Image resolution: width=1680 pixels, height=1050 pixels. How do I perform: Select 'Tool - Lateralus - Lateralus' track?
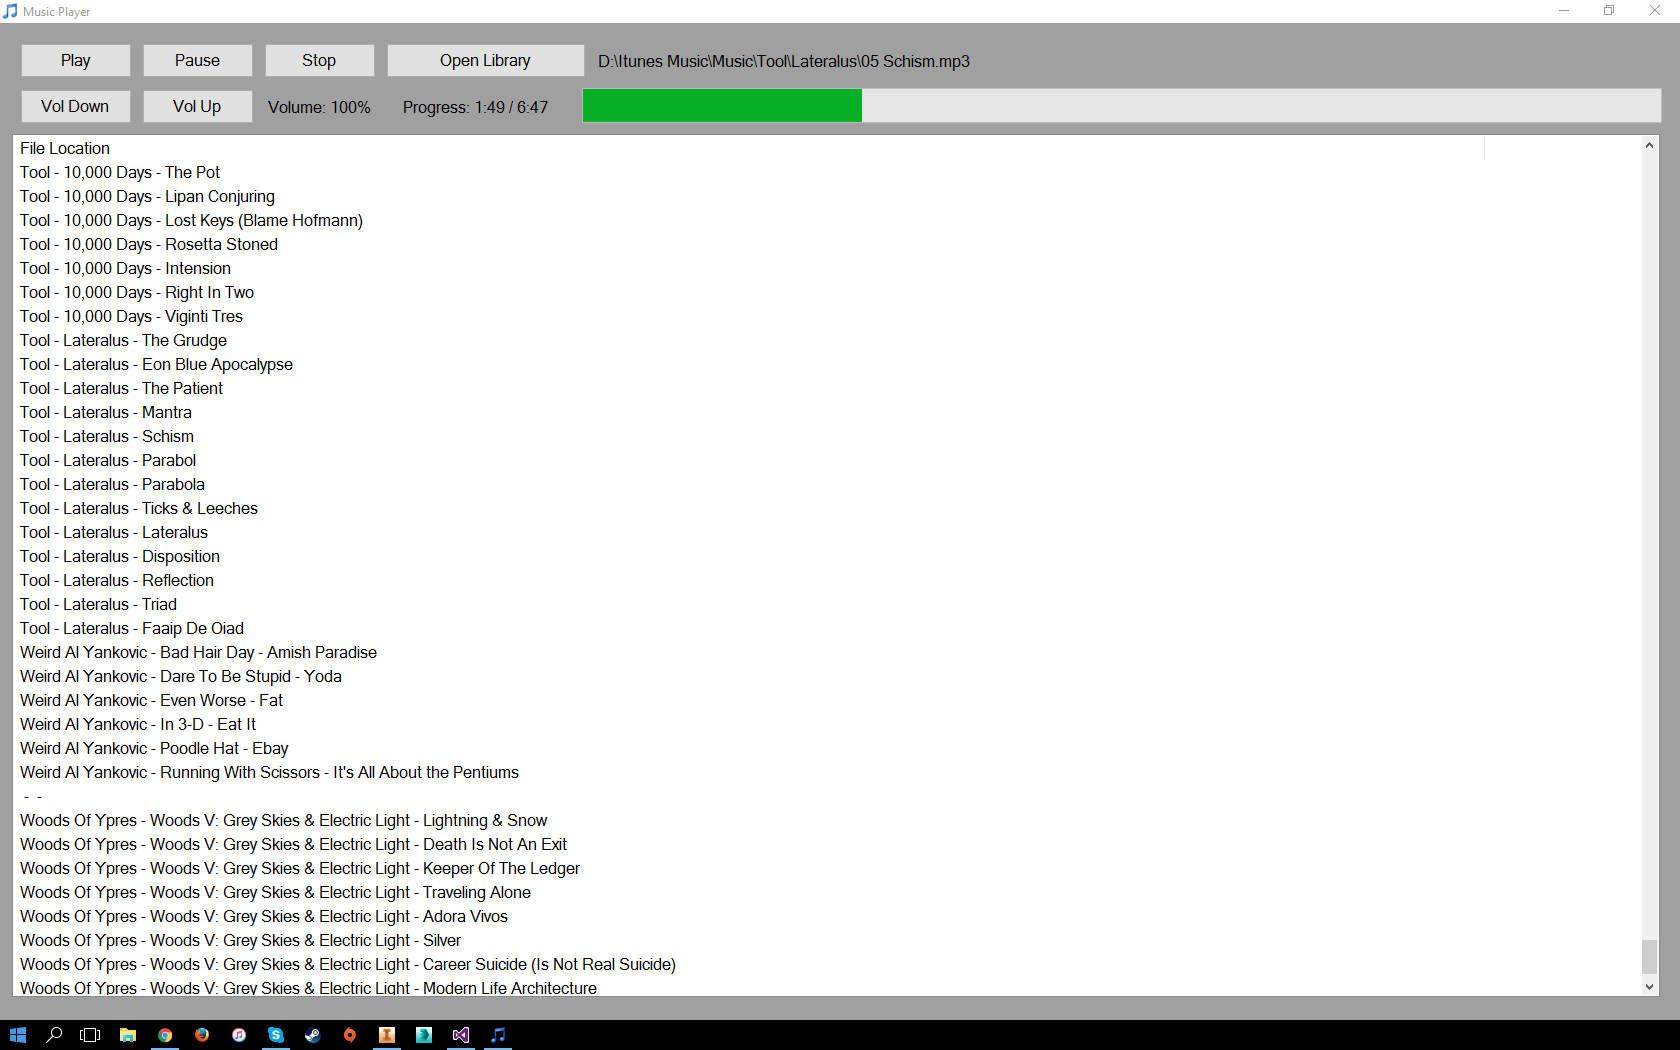click(114, 532)
